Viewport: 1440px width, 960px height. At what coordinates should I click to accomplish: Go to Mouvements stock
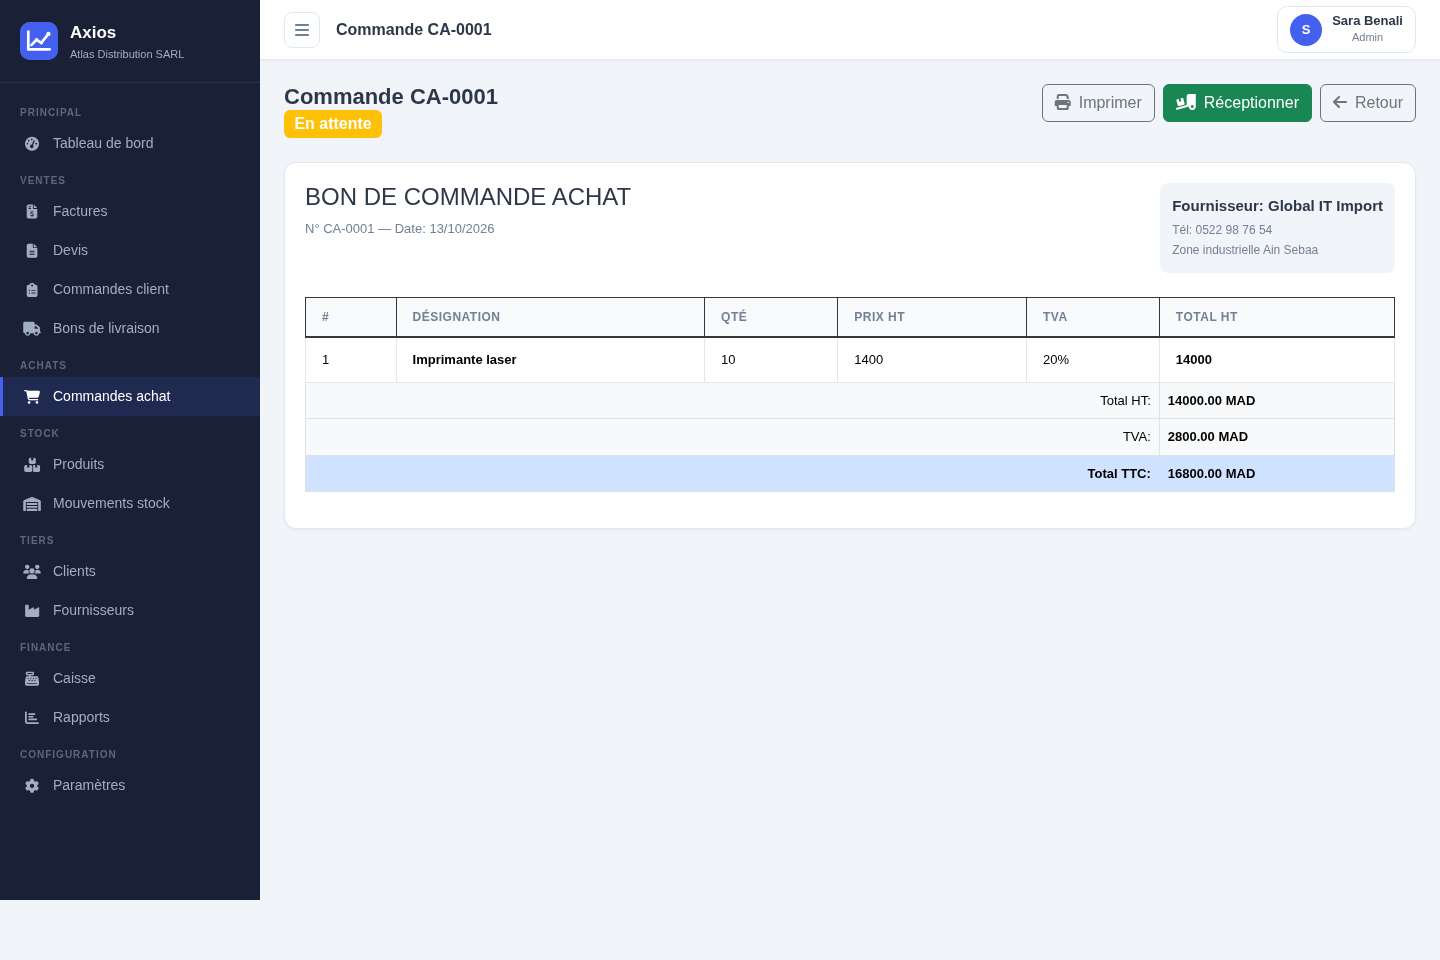[130, 503]
